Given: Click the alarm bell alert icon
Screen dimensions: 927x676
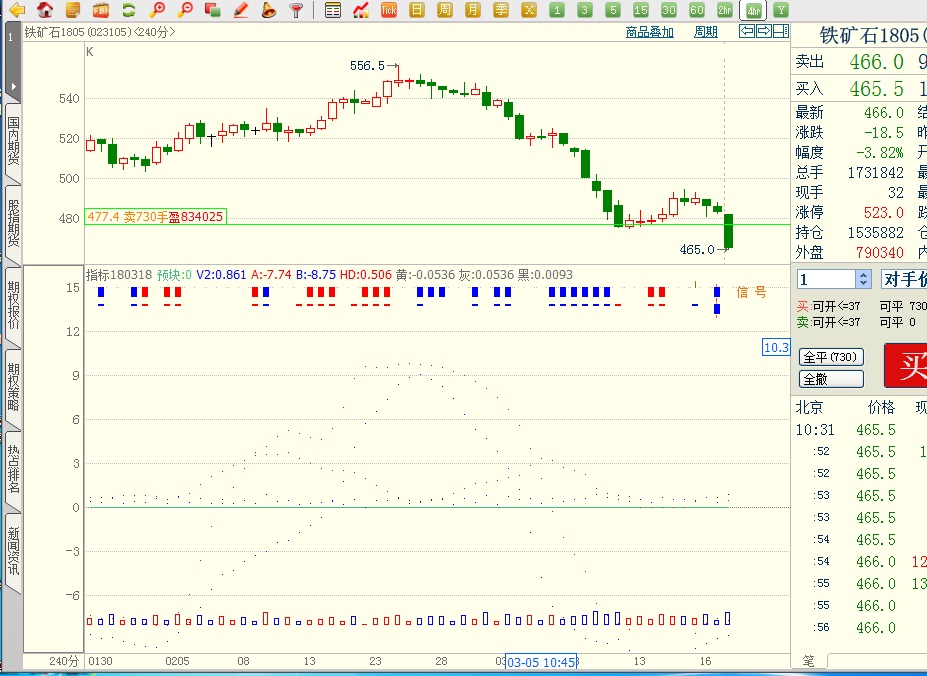Looking at the screenshot, I should coord(268,10).
